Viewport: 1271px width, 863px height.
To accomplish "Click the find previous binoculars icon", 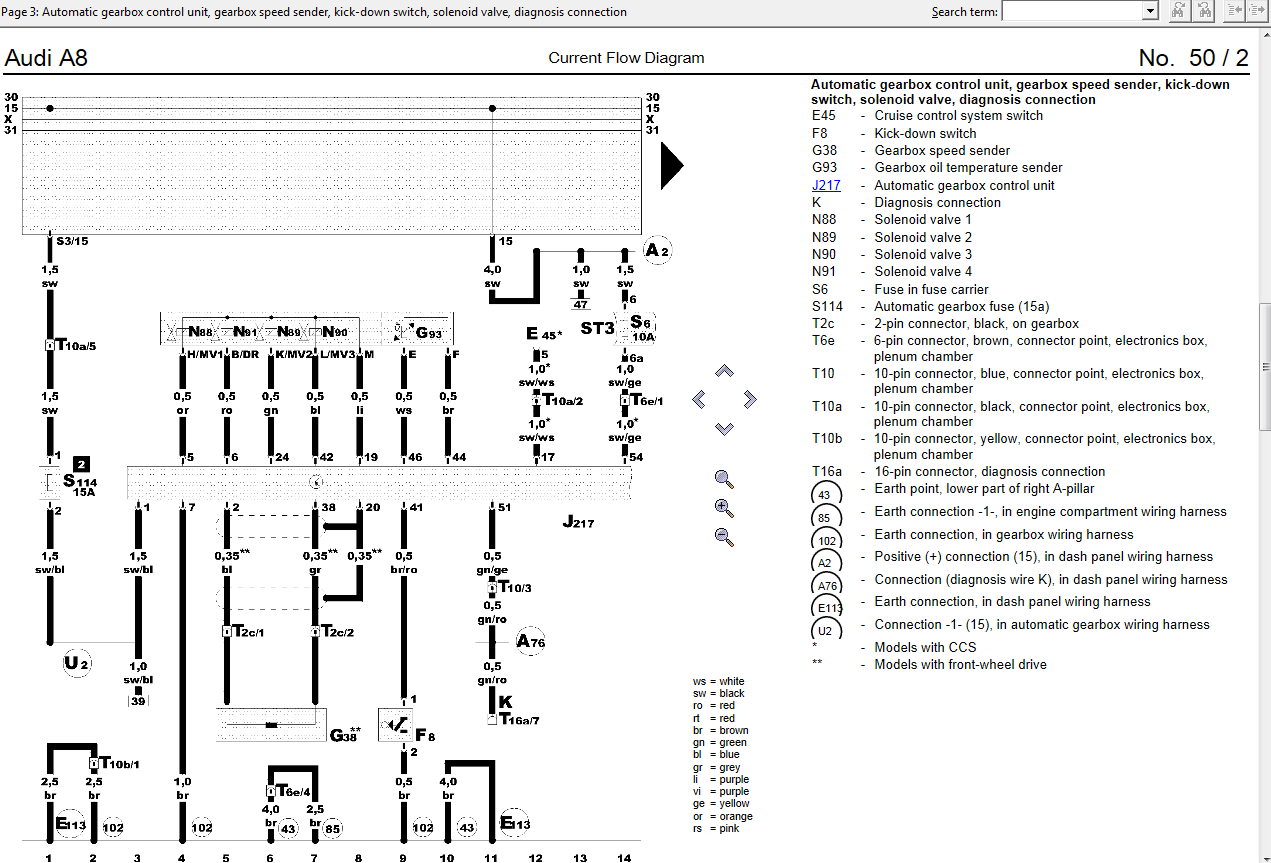I will tap(1205, 11).
